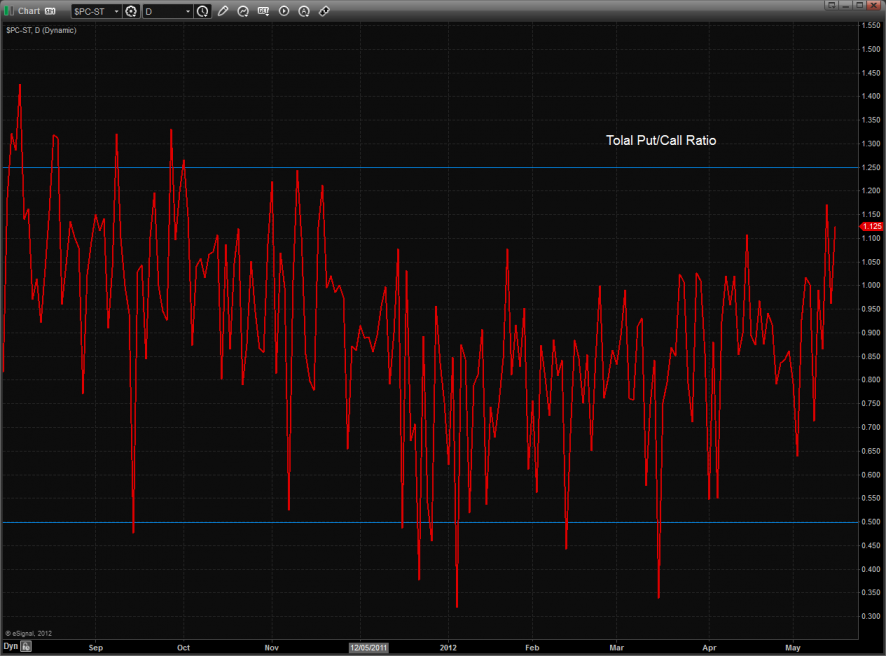Click the $PC-ST, D (Dynamic) chart label

41,30
